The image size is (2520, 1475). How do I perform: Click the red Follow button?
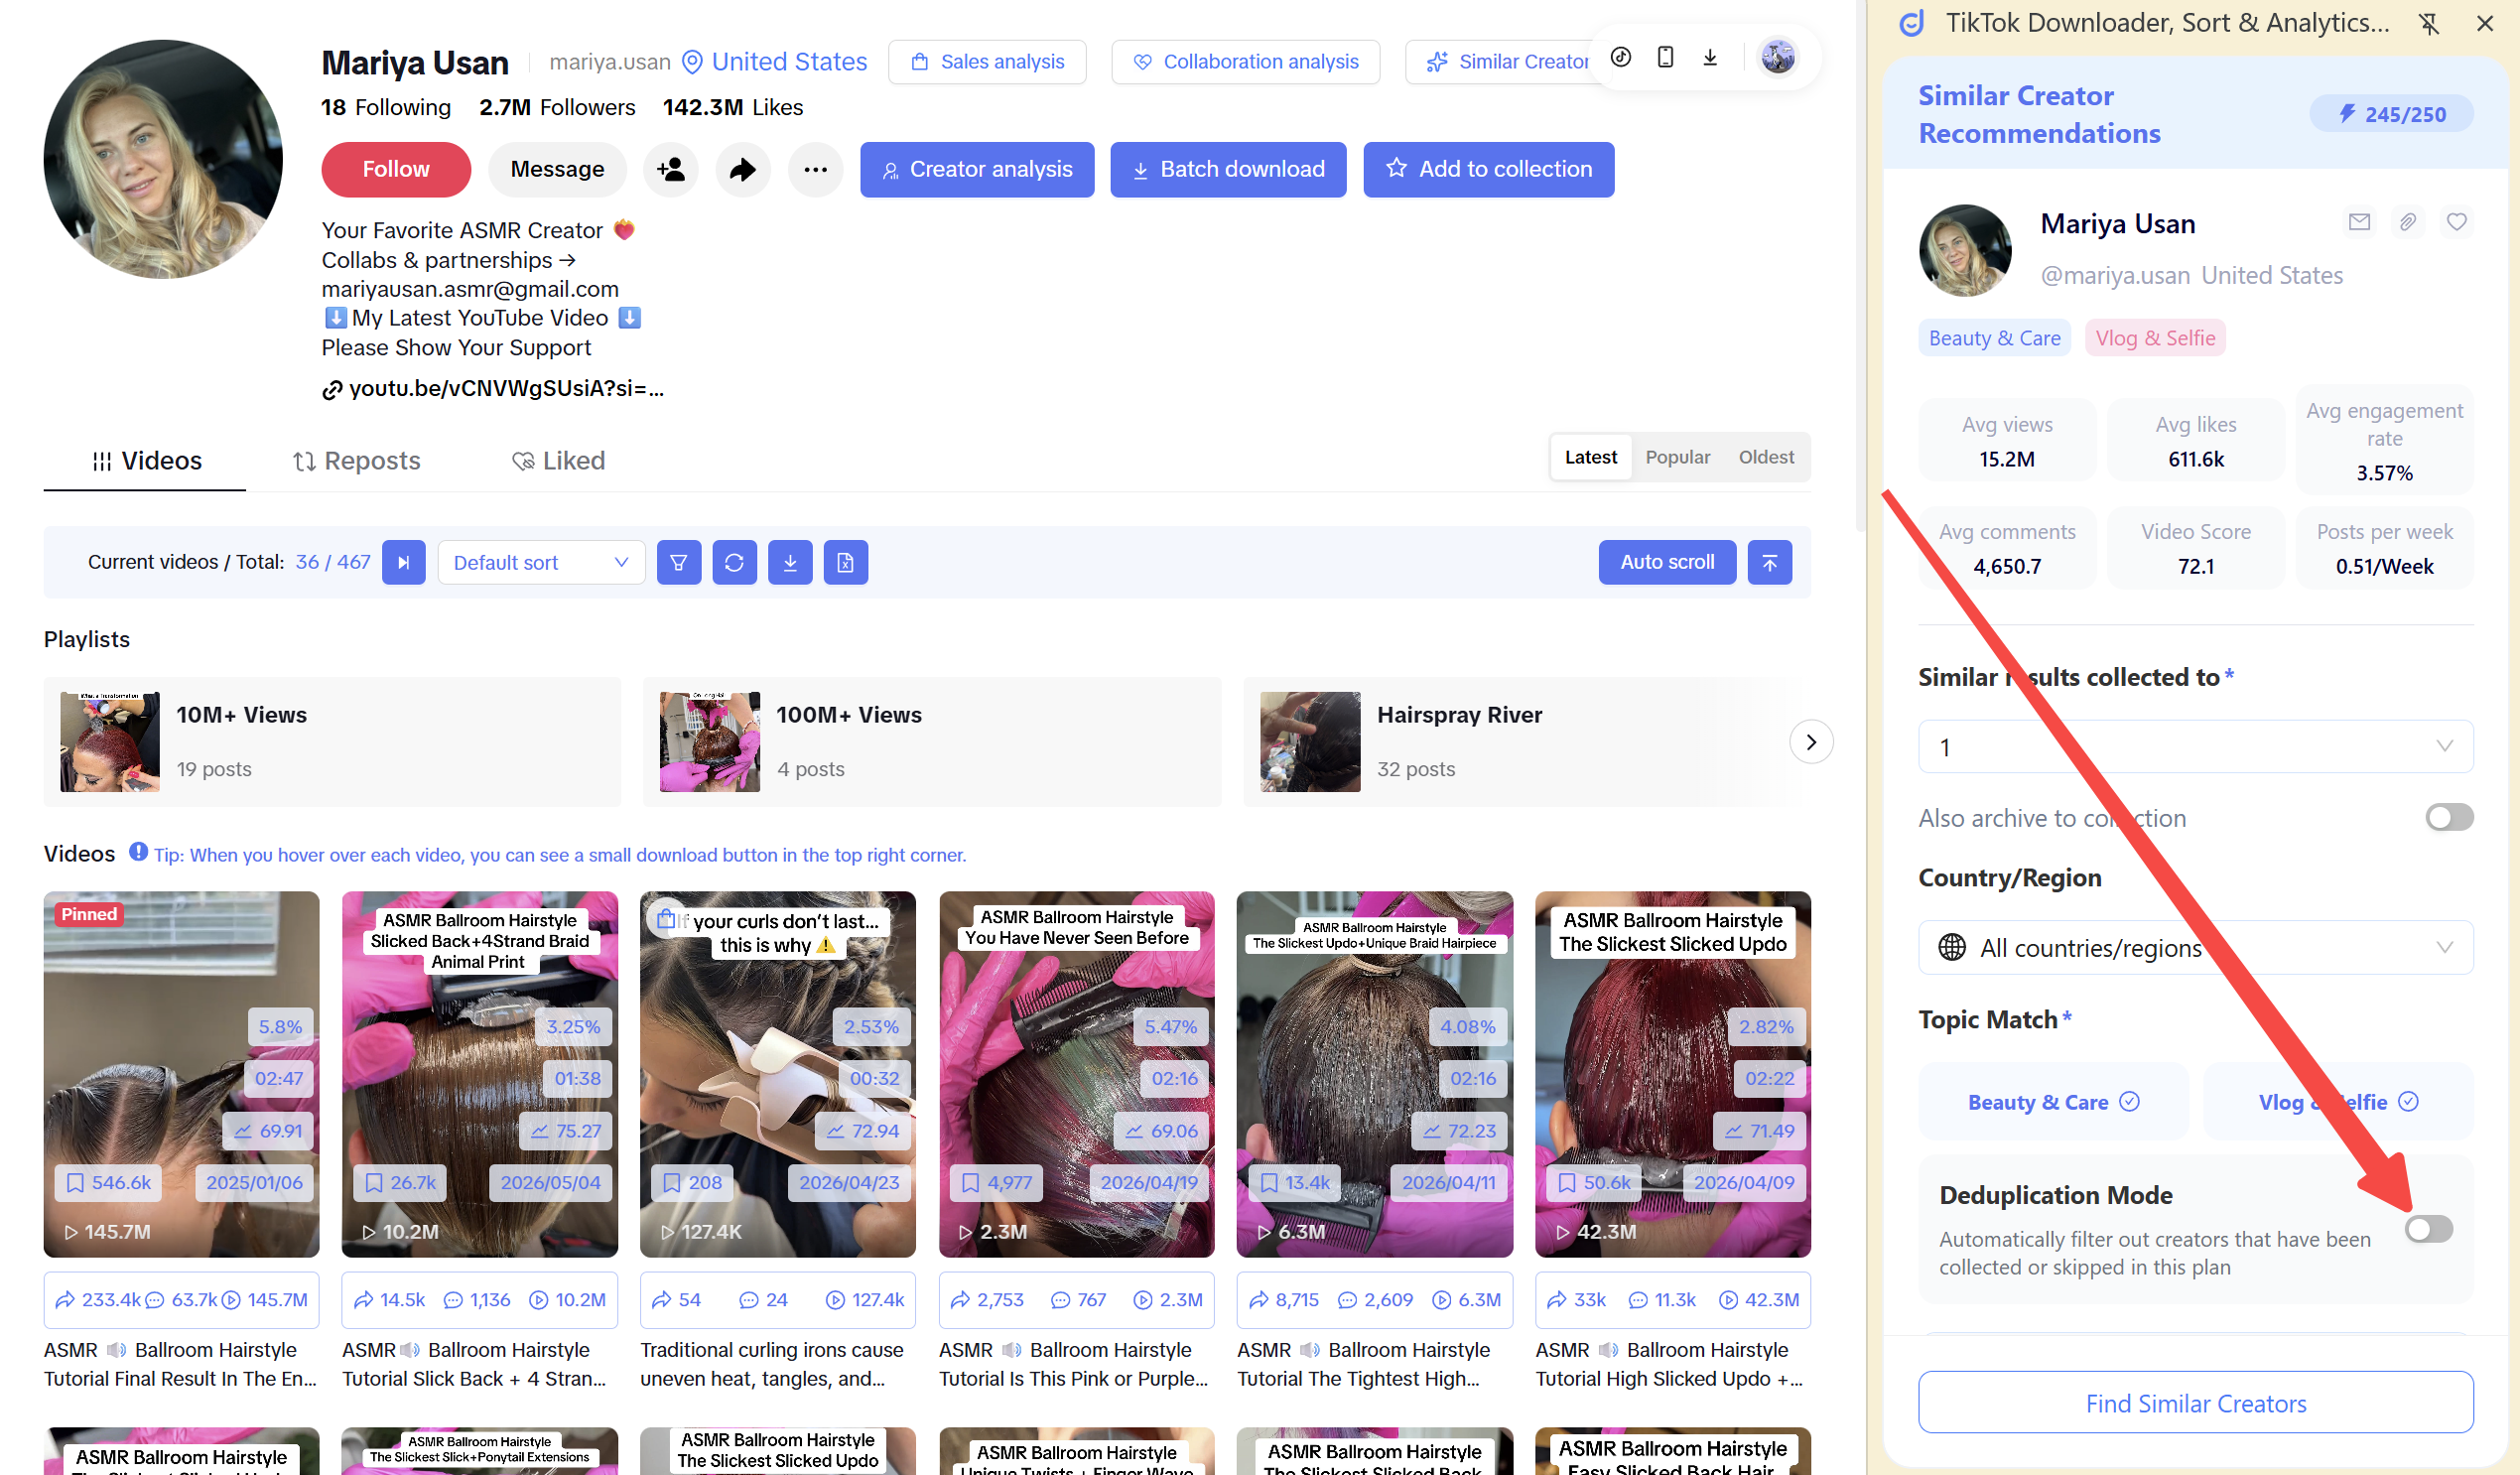pos(396,169)
